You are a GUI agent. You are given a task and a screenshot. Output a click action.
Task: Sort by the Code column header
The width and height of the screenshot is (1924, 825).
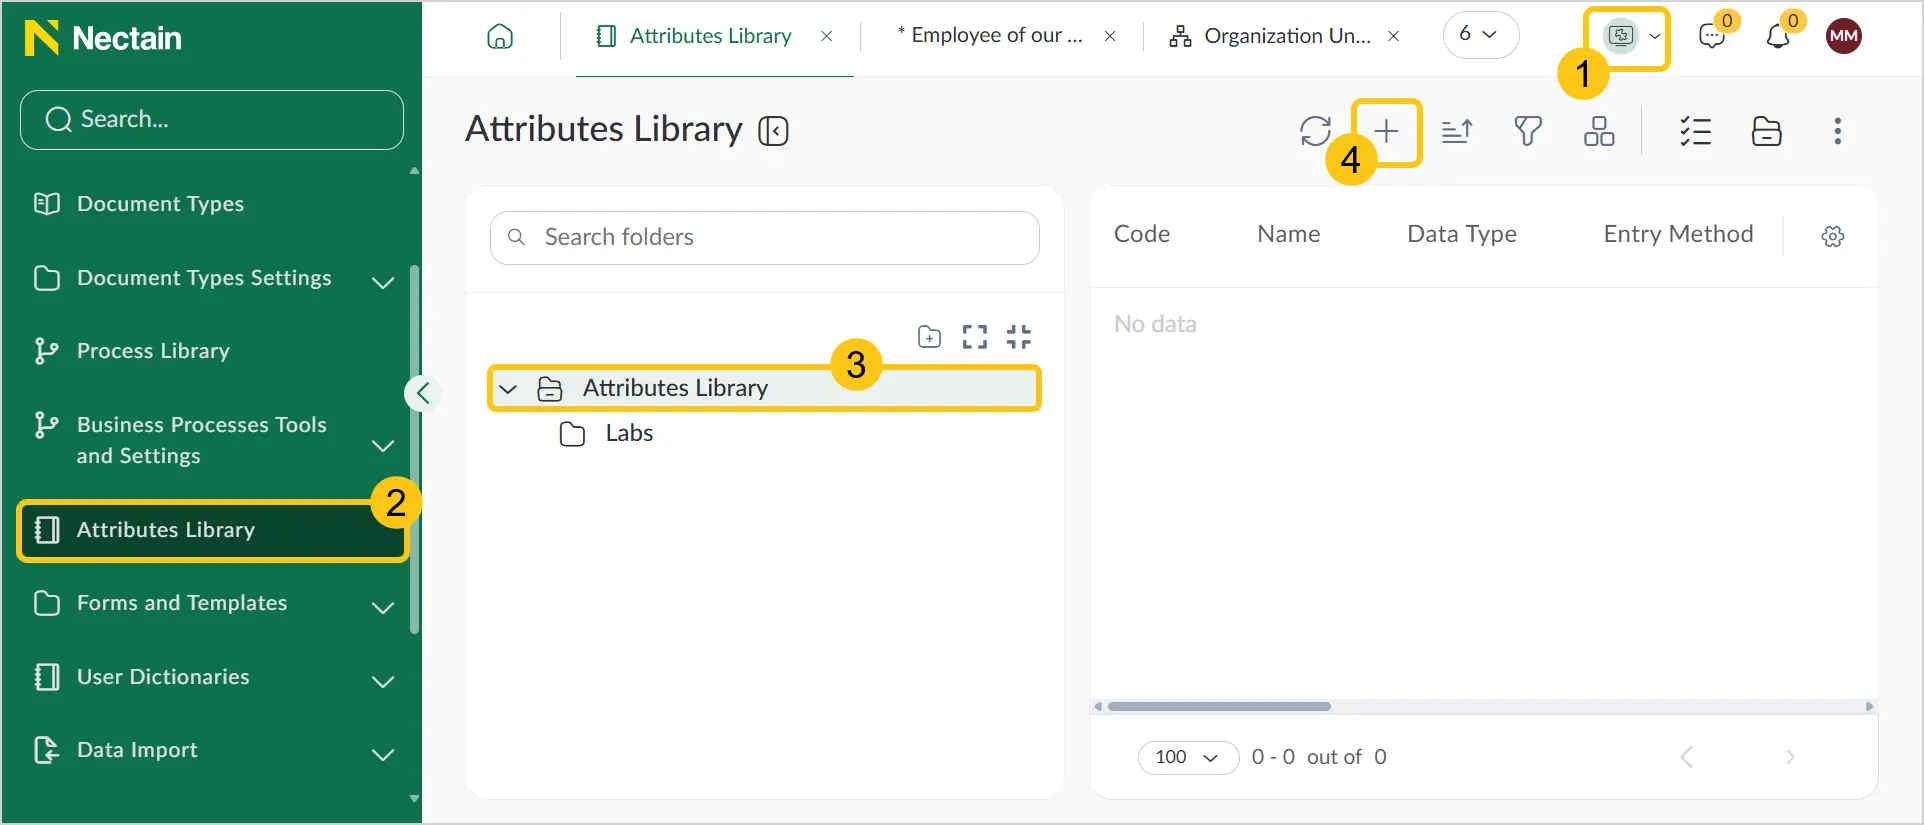[x=1142, y=234]
